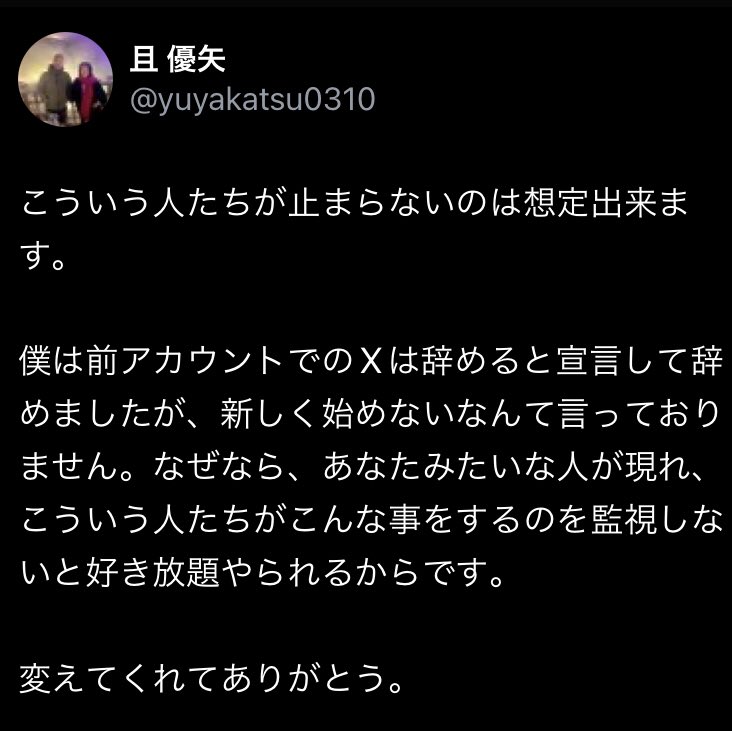732x731 pixels.
Task: Click the display name 且 優矢
Action: click(177, 59)
